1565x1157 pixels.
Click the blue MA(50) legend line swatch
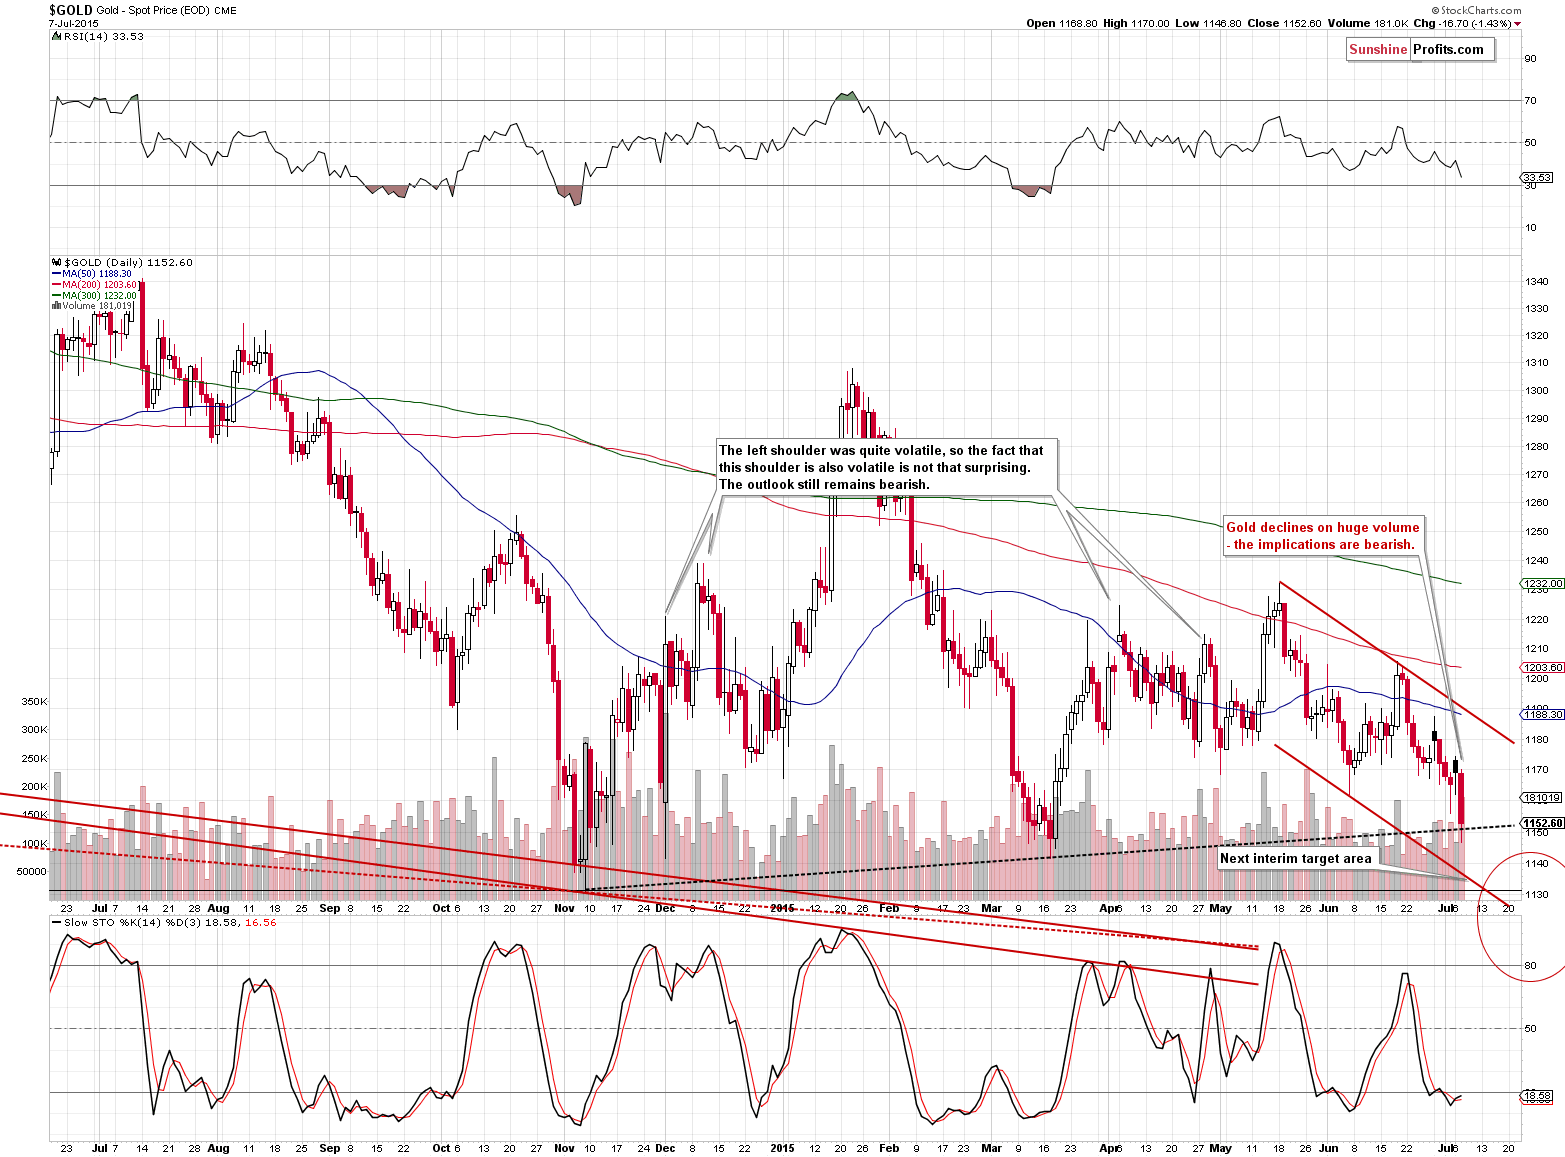pos(56,273)
